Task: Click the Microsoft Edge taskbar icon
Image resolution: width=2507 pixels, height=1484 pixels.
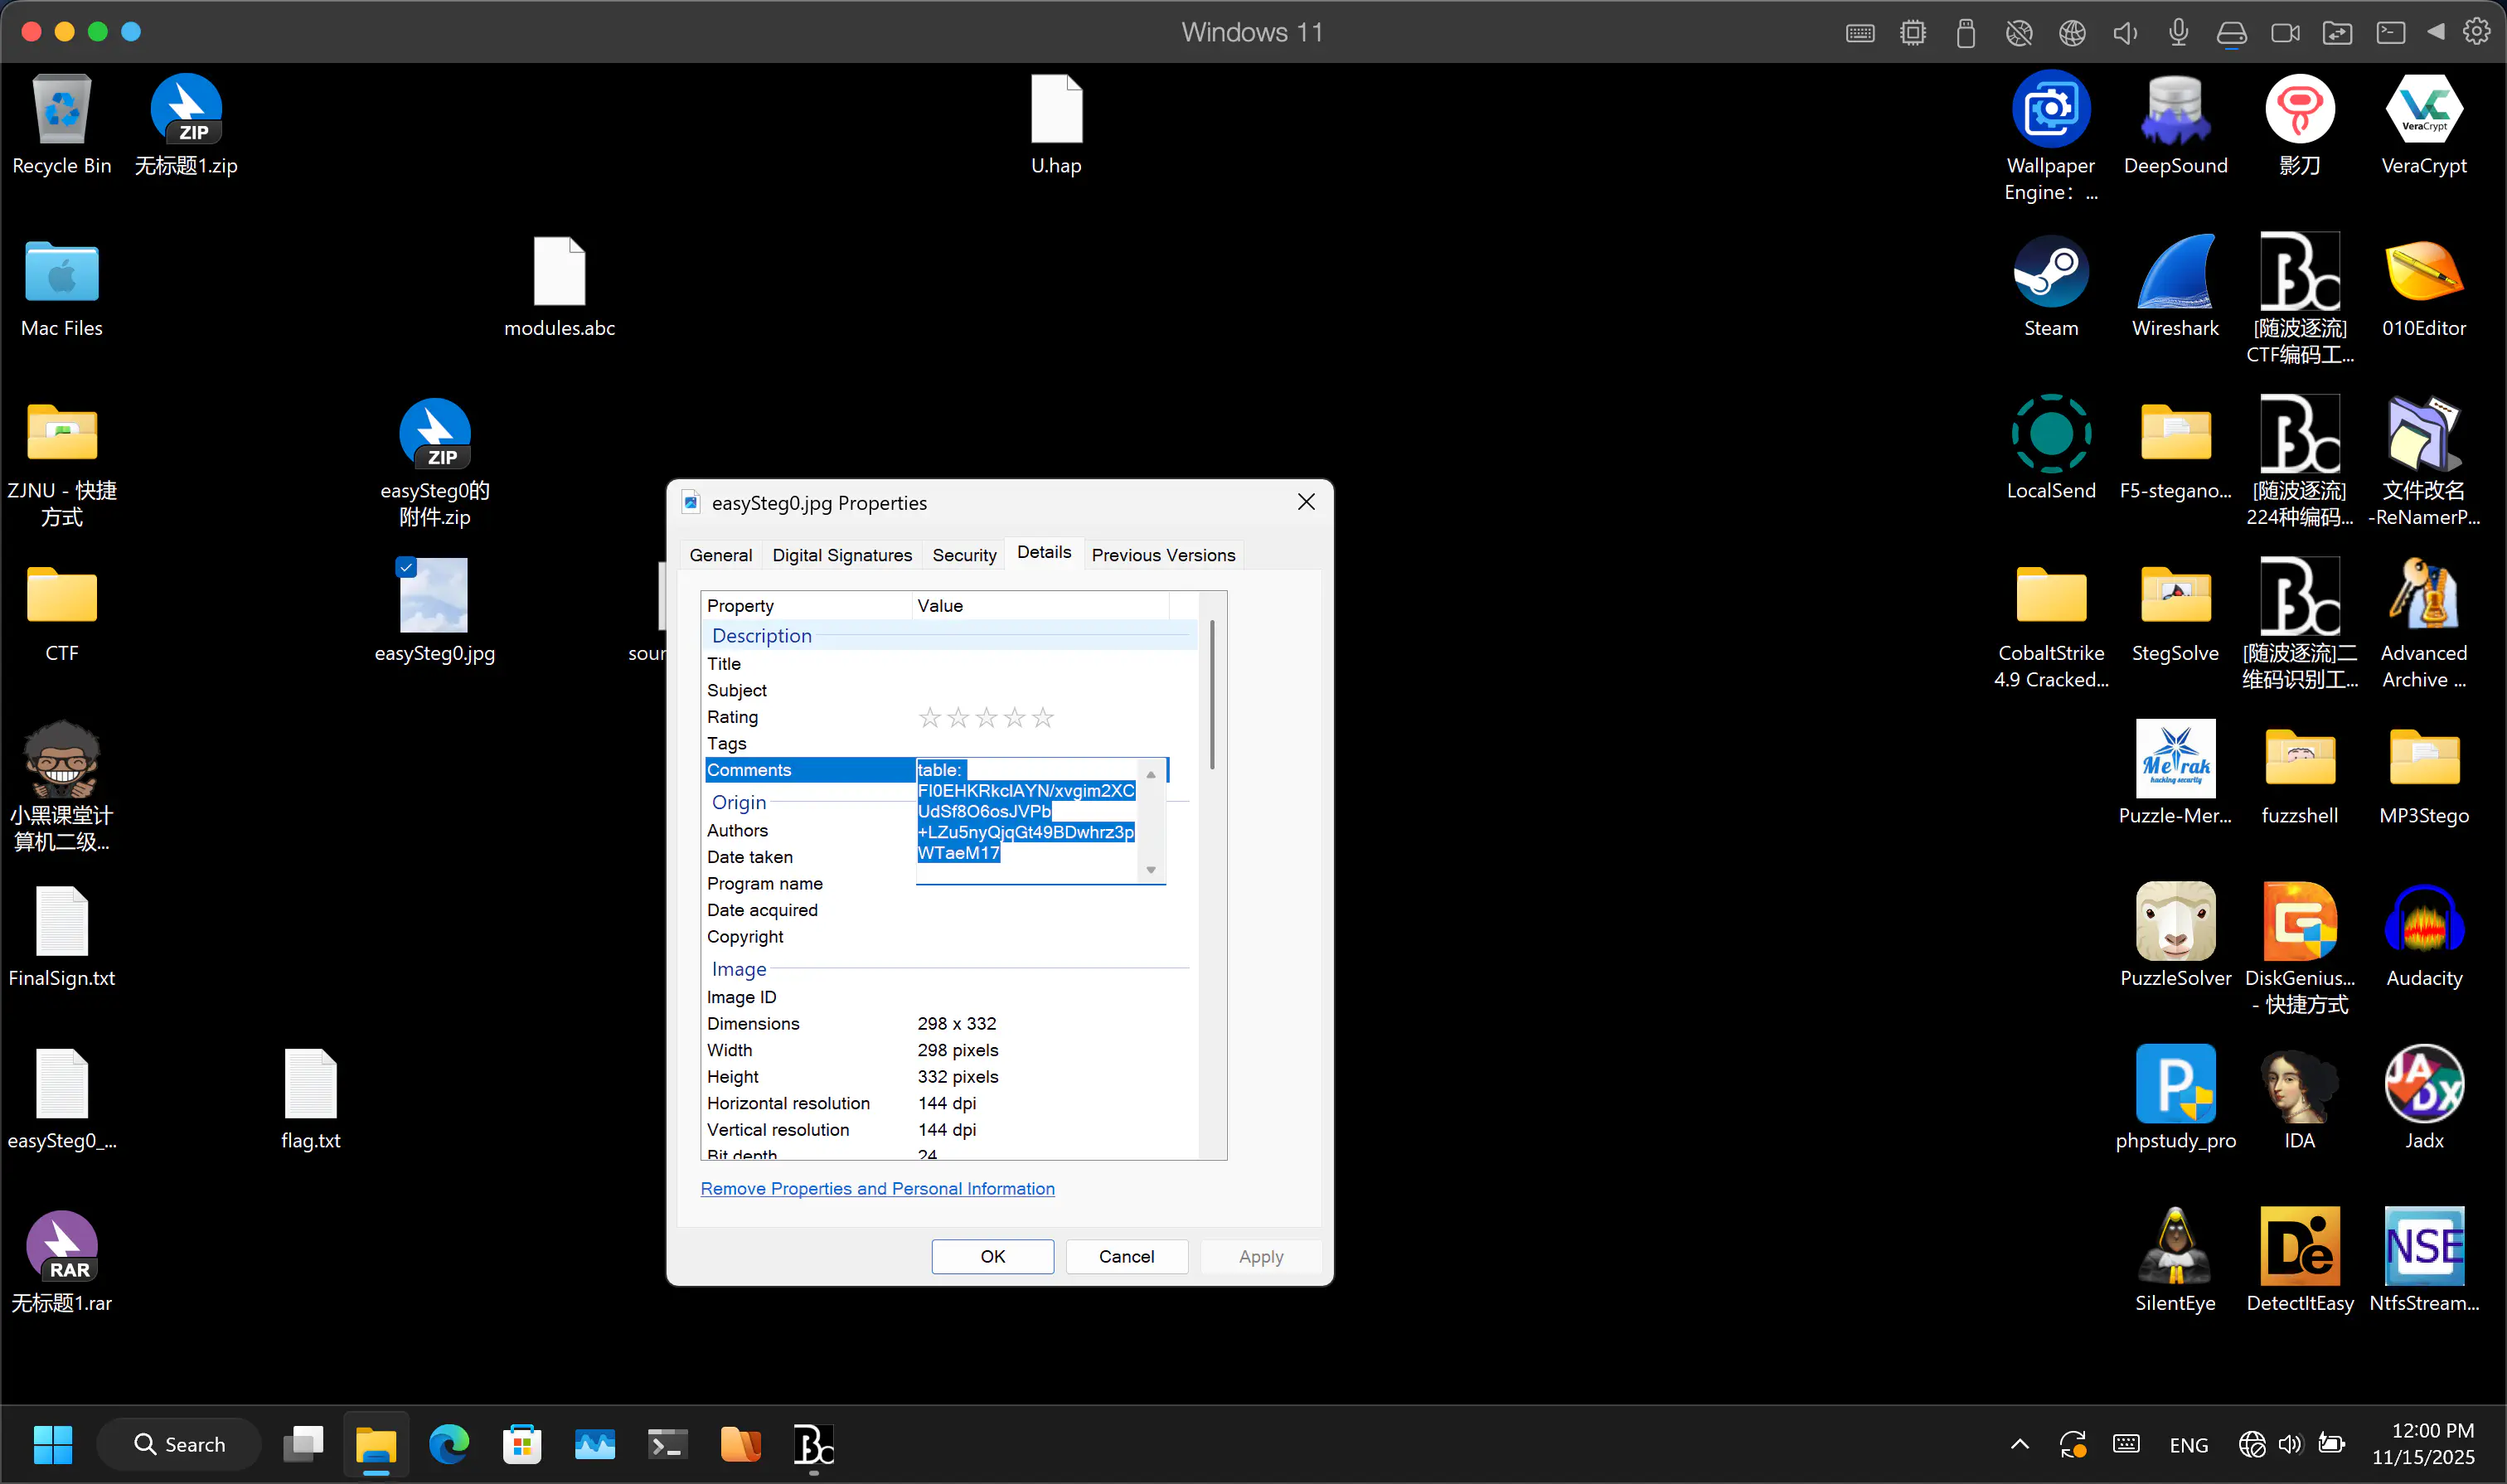Action: click(449, 1444)
